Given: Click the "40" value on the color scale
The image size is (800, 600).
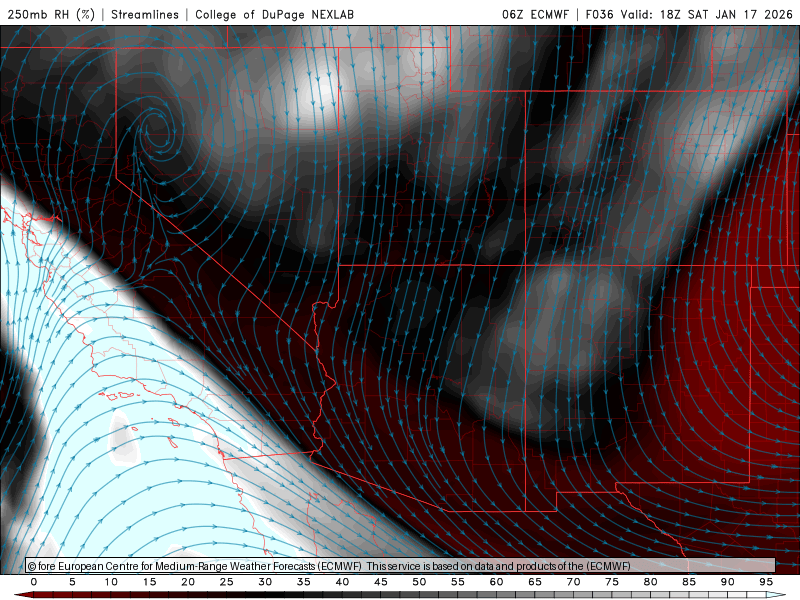Looking at the screenshot, I should pos(342,582).
